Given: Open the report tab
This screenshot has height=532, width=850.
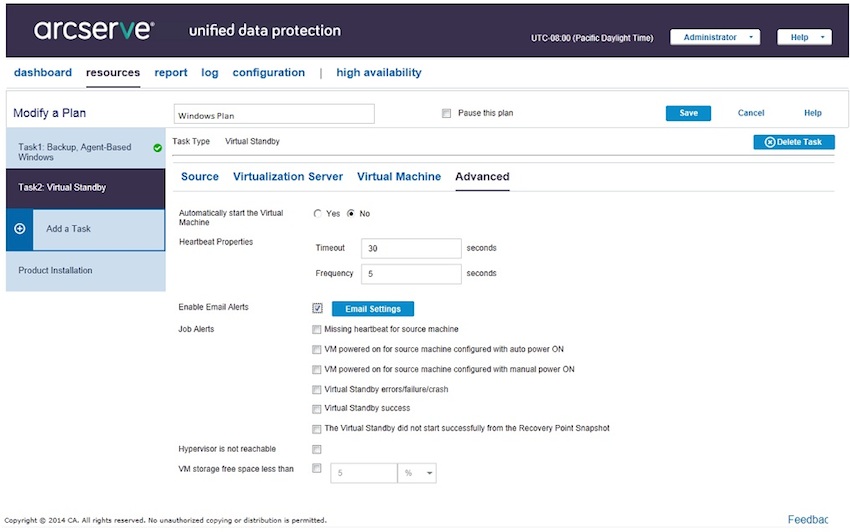Looking at the screenshot, I should pos(171,73).
